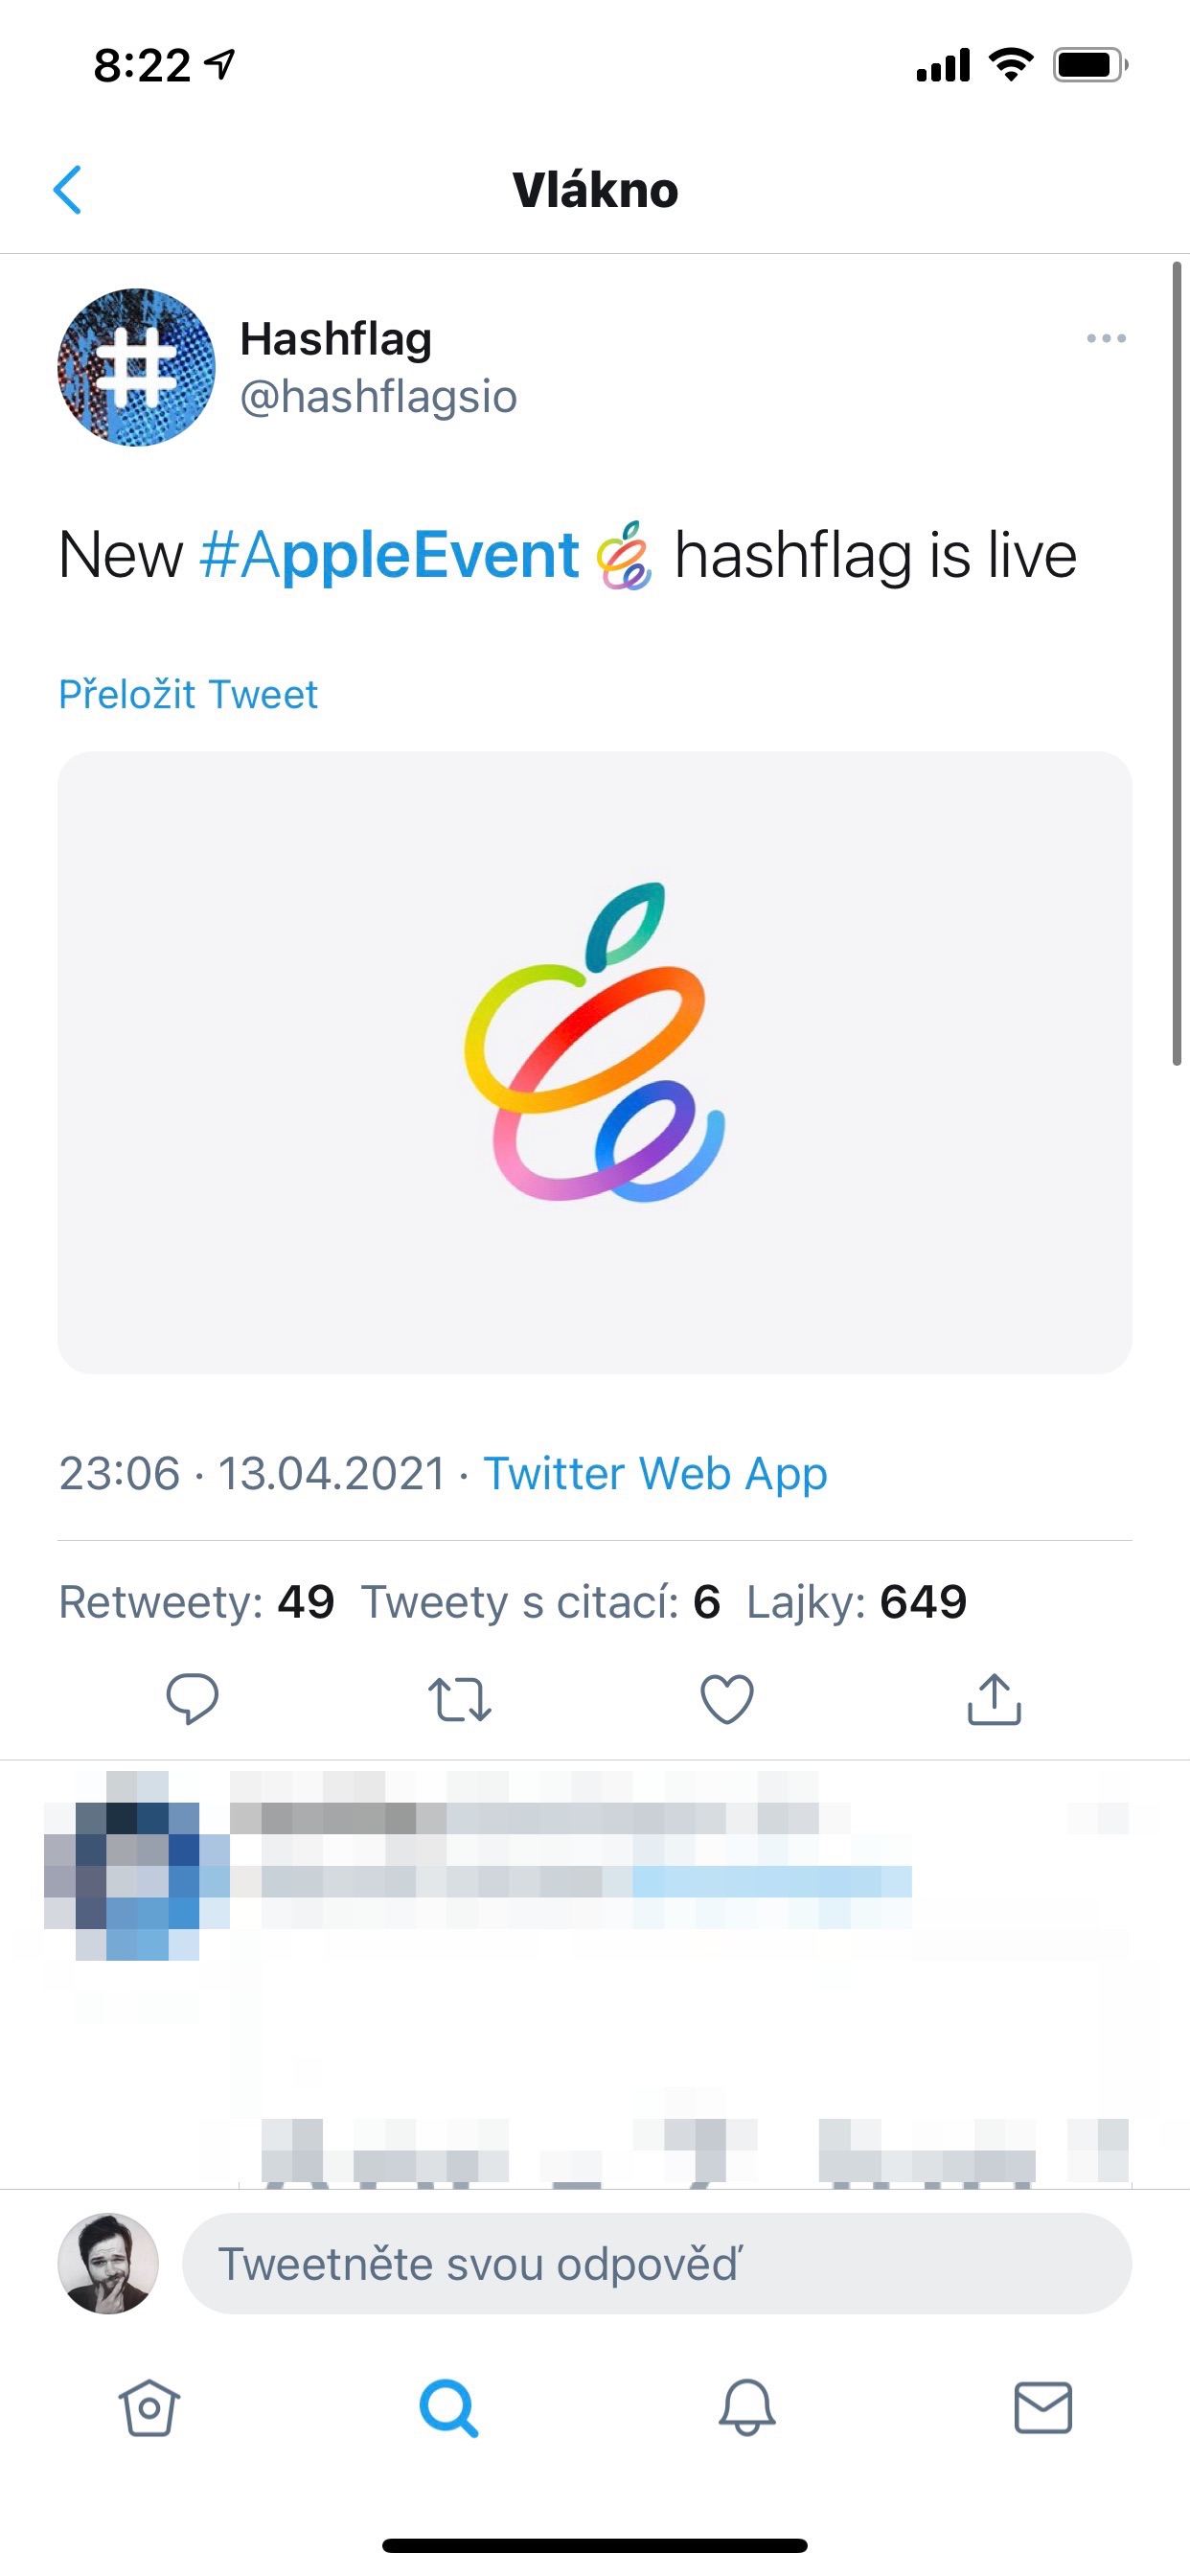
Task: Open the #AppleEvent hashtag link
Action: point(389,556)
